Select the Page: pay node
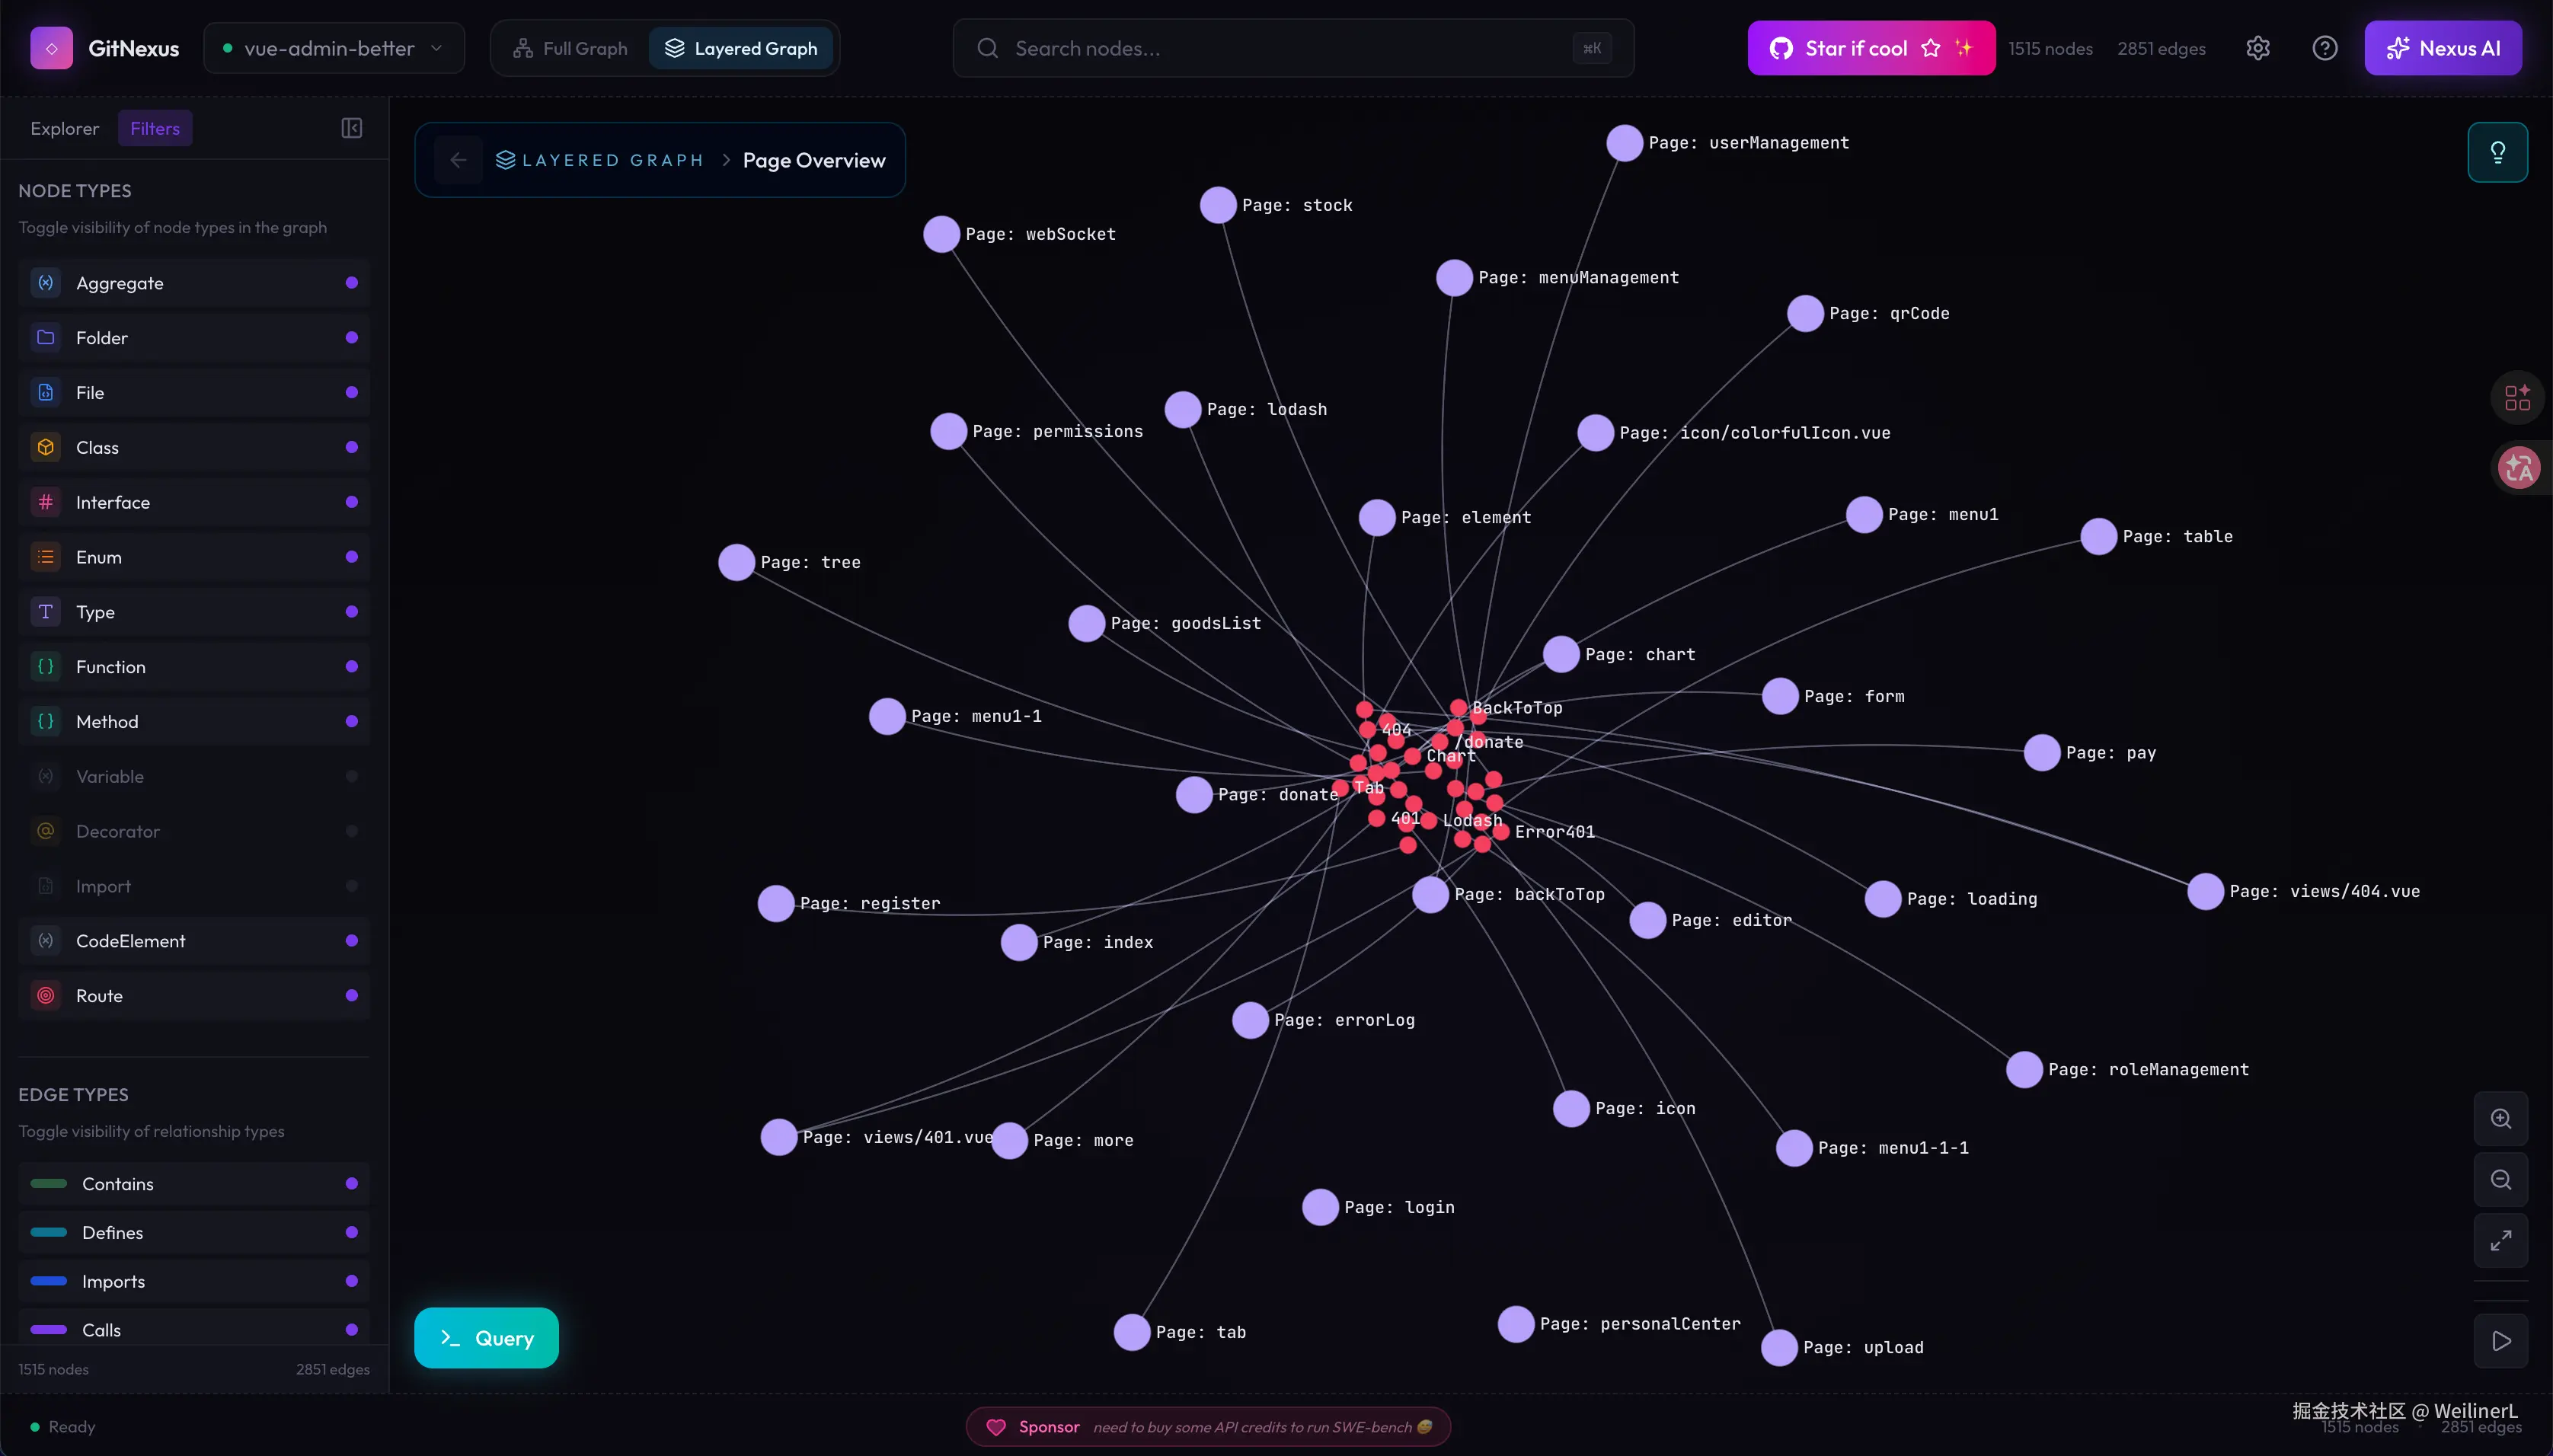This screenshot has width=2553, height=1456. point(2042,753)
